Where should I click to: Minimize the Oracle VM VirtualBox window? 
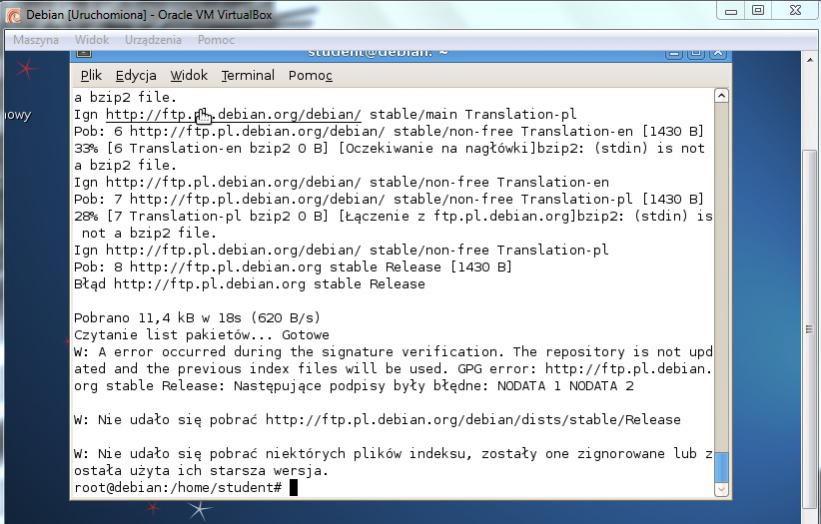(x=733, y=10)
